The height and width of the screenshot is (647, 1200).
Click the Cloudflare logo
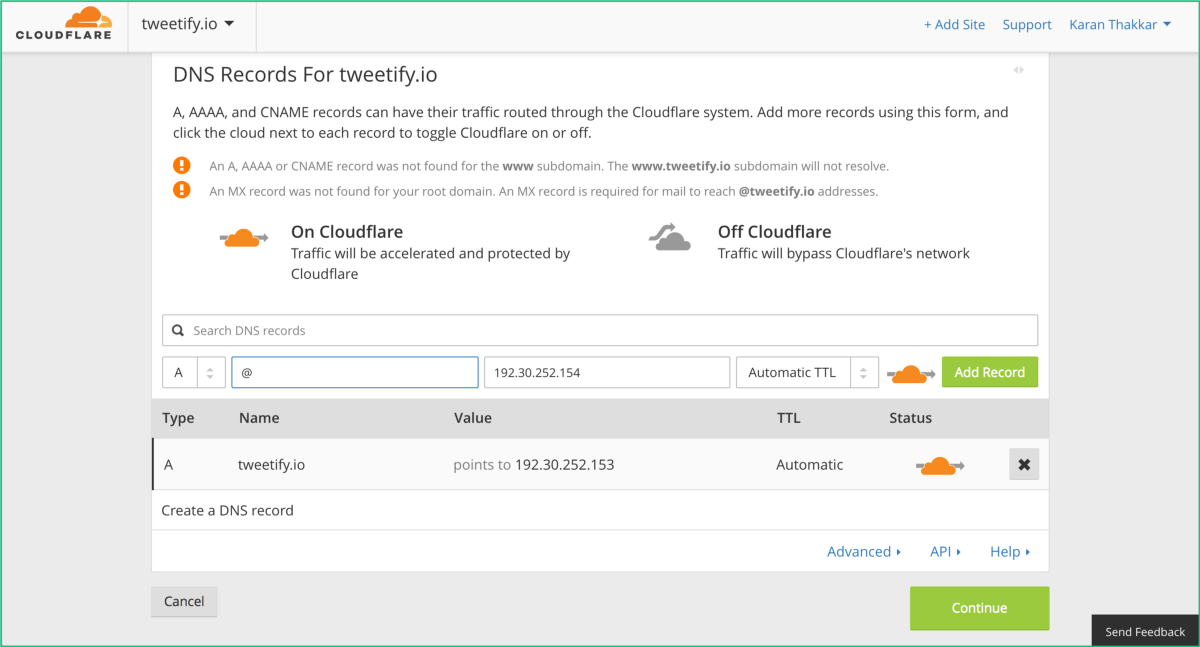[63, 25]
